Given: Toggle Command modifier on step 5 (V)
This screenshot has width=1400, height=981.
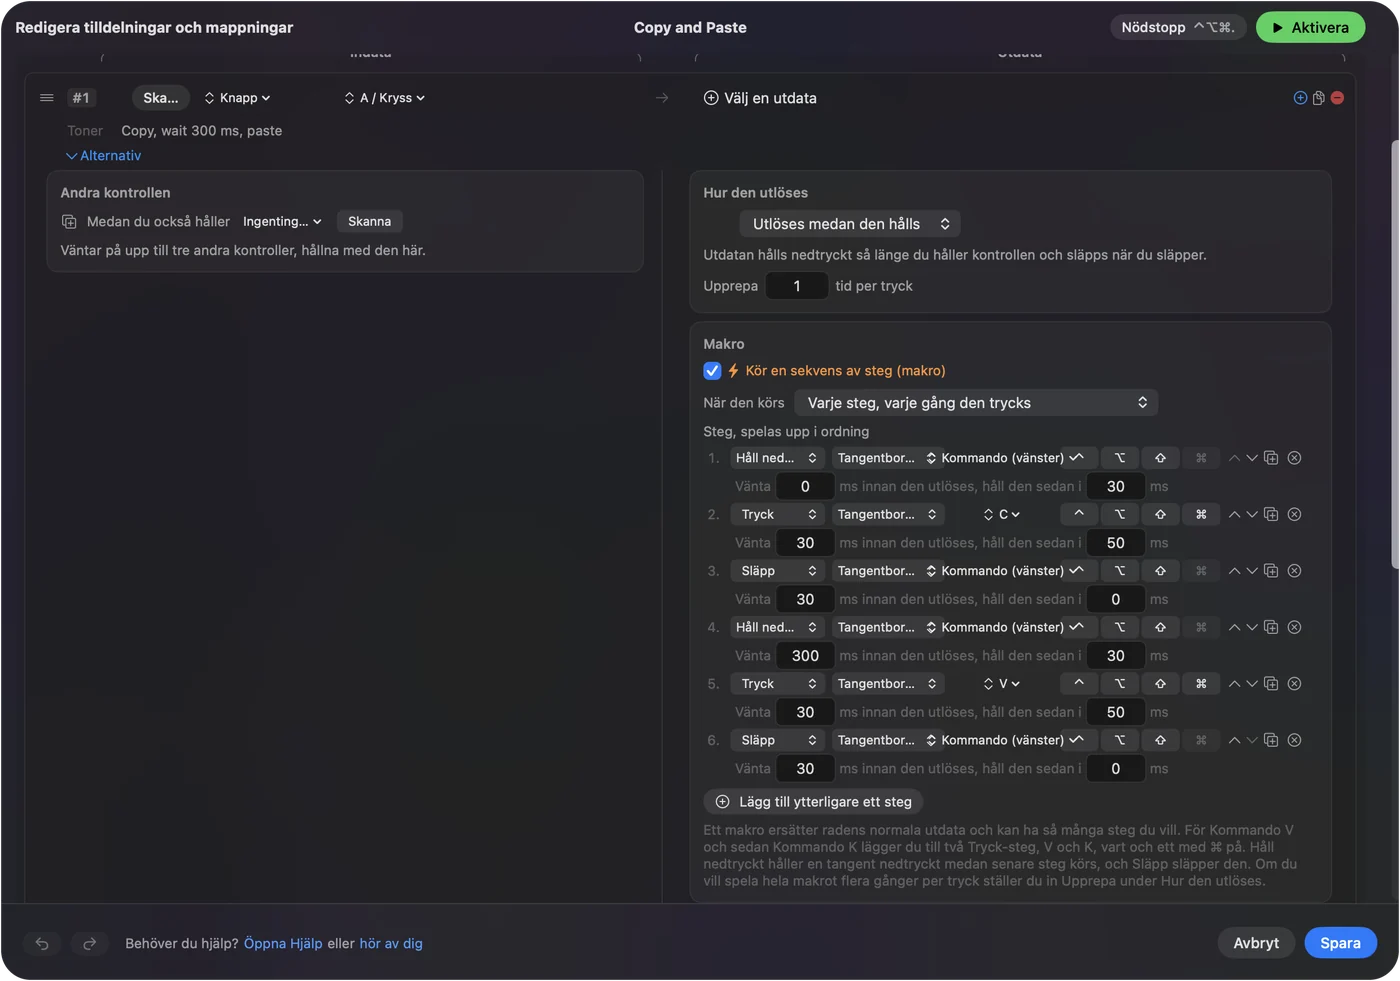Looking at the screenshot, I should (1201, 684).
